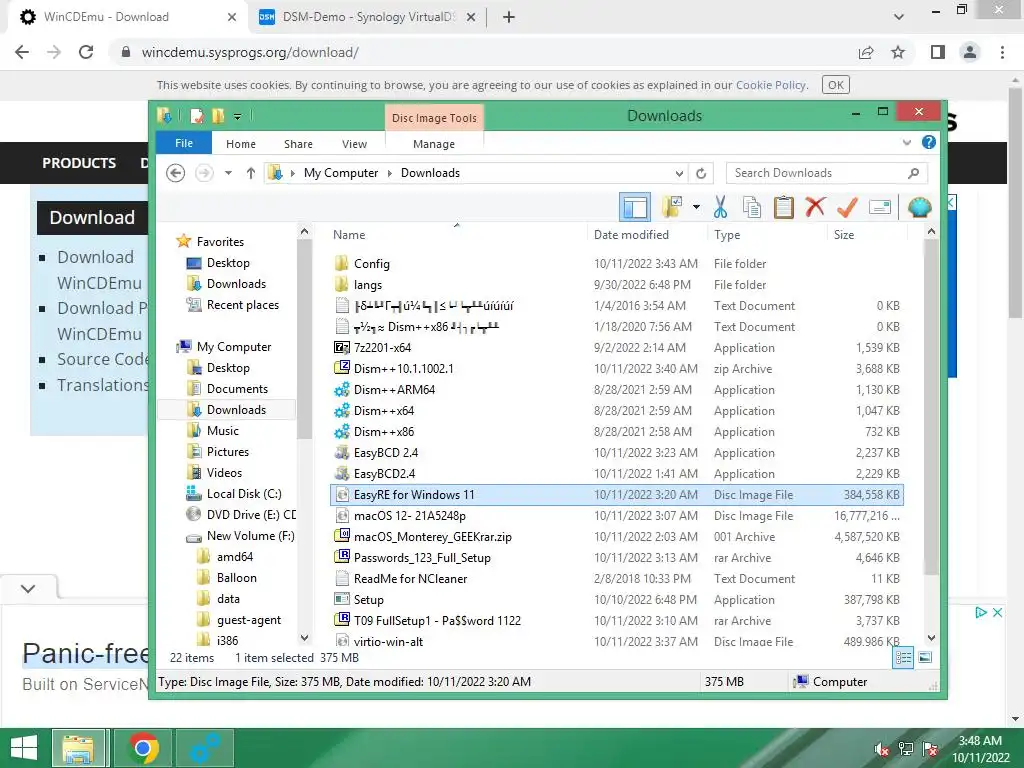Go back in Explorer navigation
This screenshot has width=1024, height=768.
tap(175, 173)
